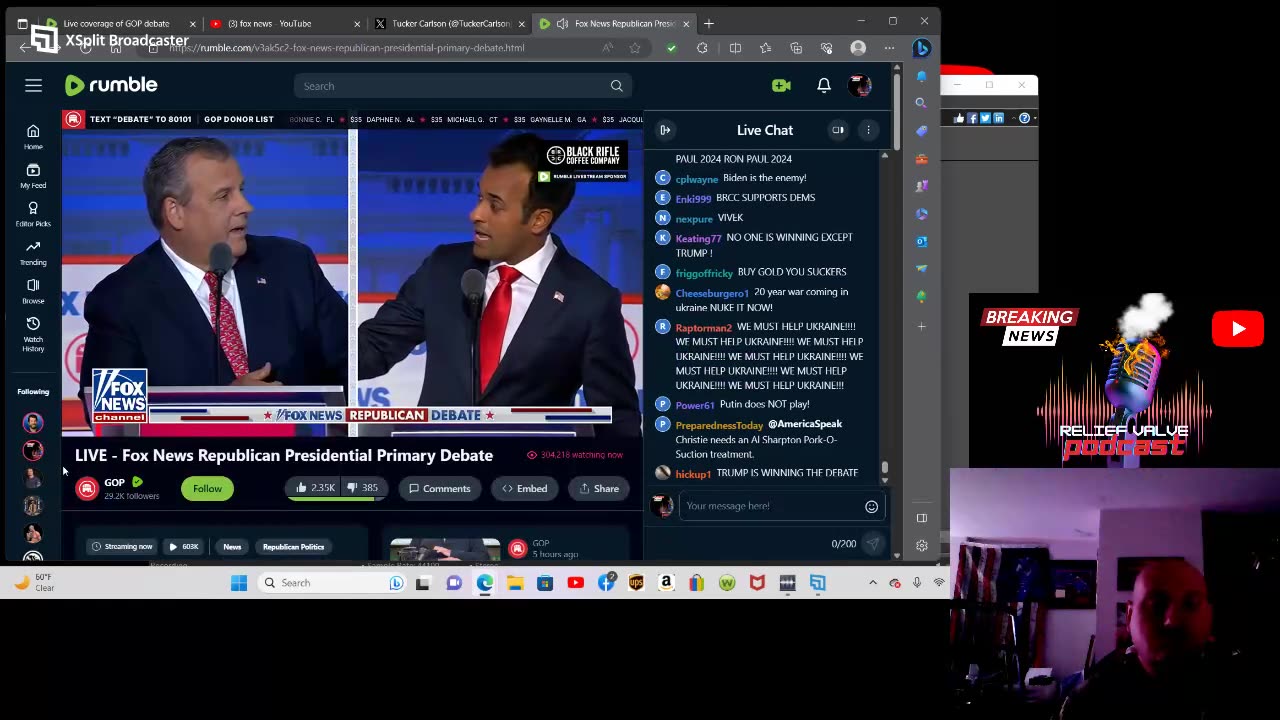This screenshot has height=720, width=1280.
Task: Click the green go-live camera icon
Action: pos(781,86)
